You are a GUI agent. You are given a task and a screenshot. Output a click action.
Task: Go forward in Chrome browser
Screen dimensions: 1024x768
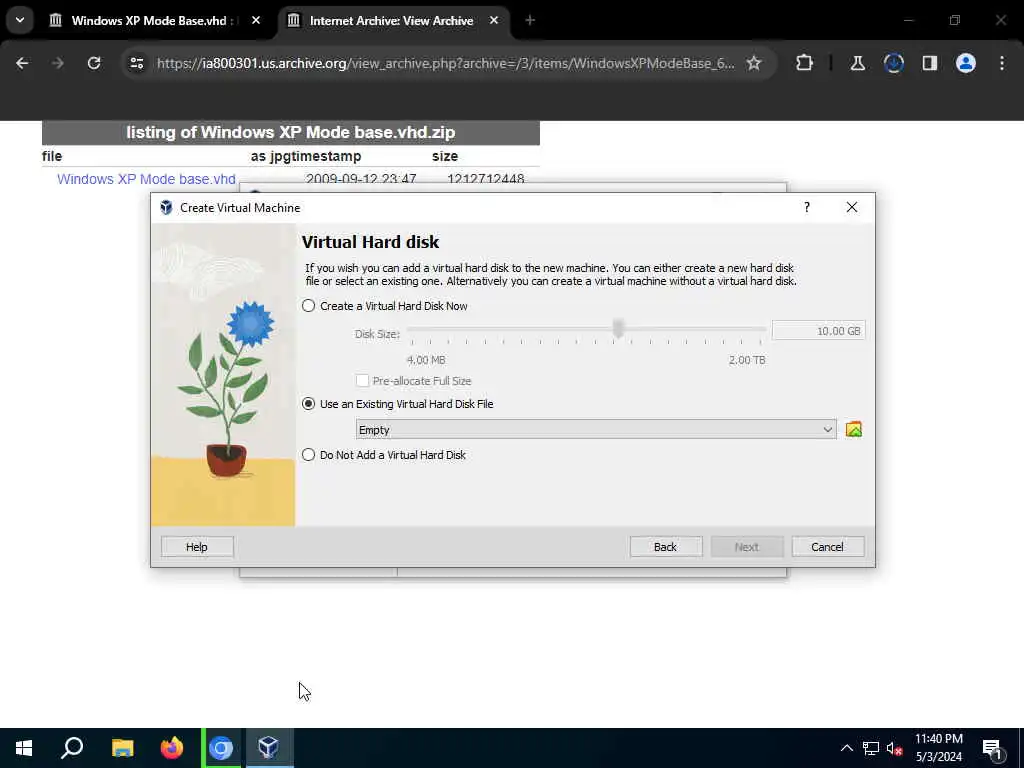point(57,63)
